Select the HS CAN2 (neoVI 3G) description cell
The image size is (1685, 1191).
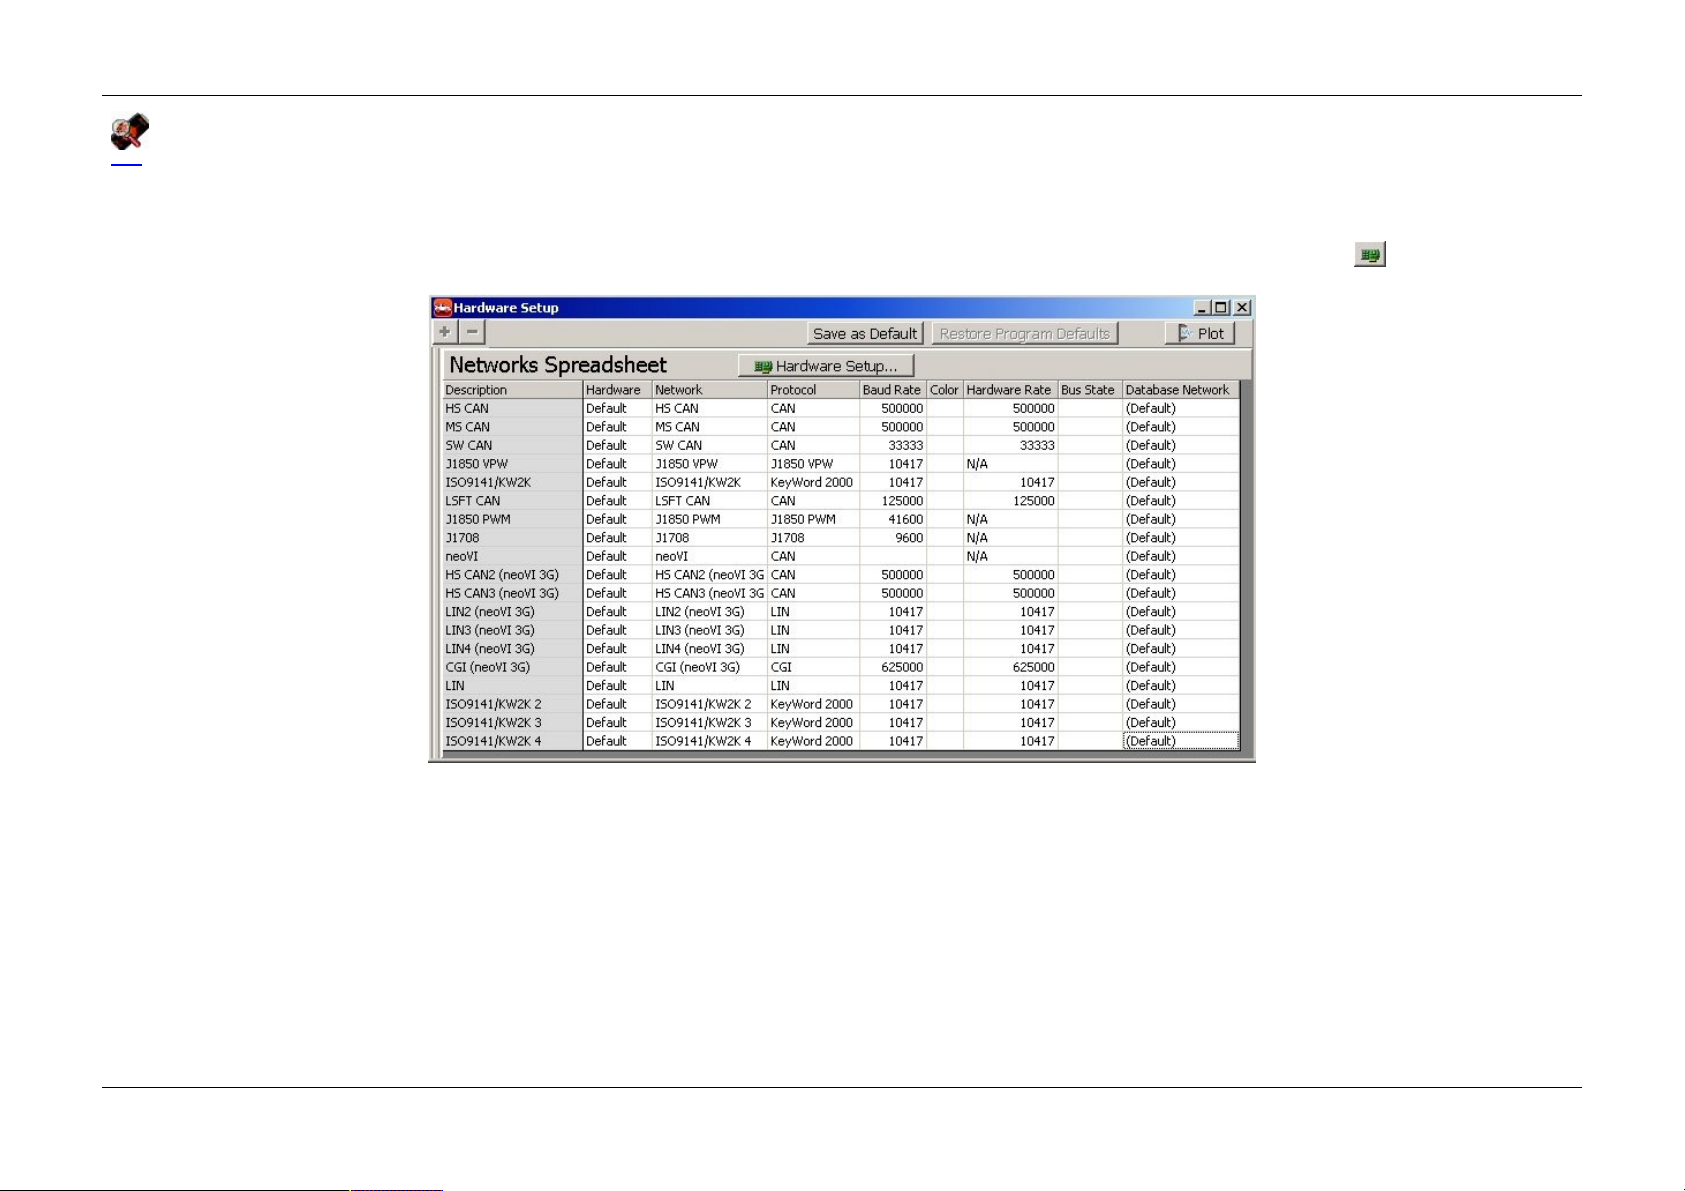(x=512, y=575)
